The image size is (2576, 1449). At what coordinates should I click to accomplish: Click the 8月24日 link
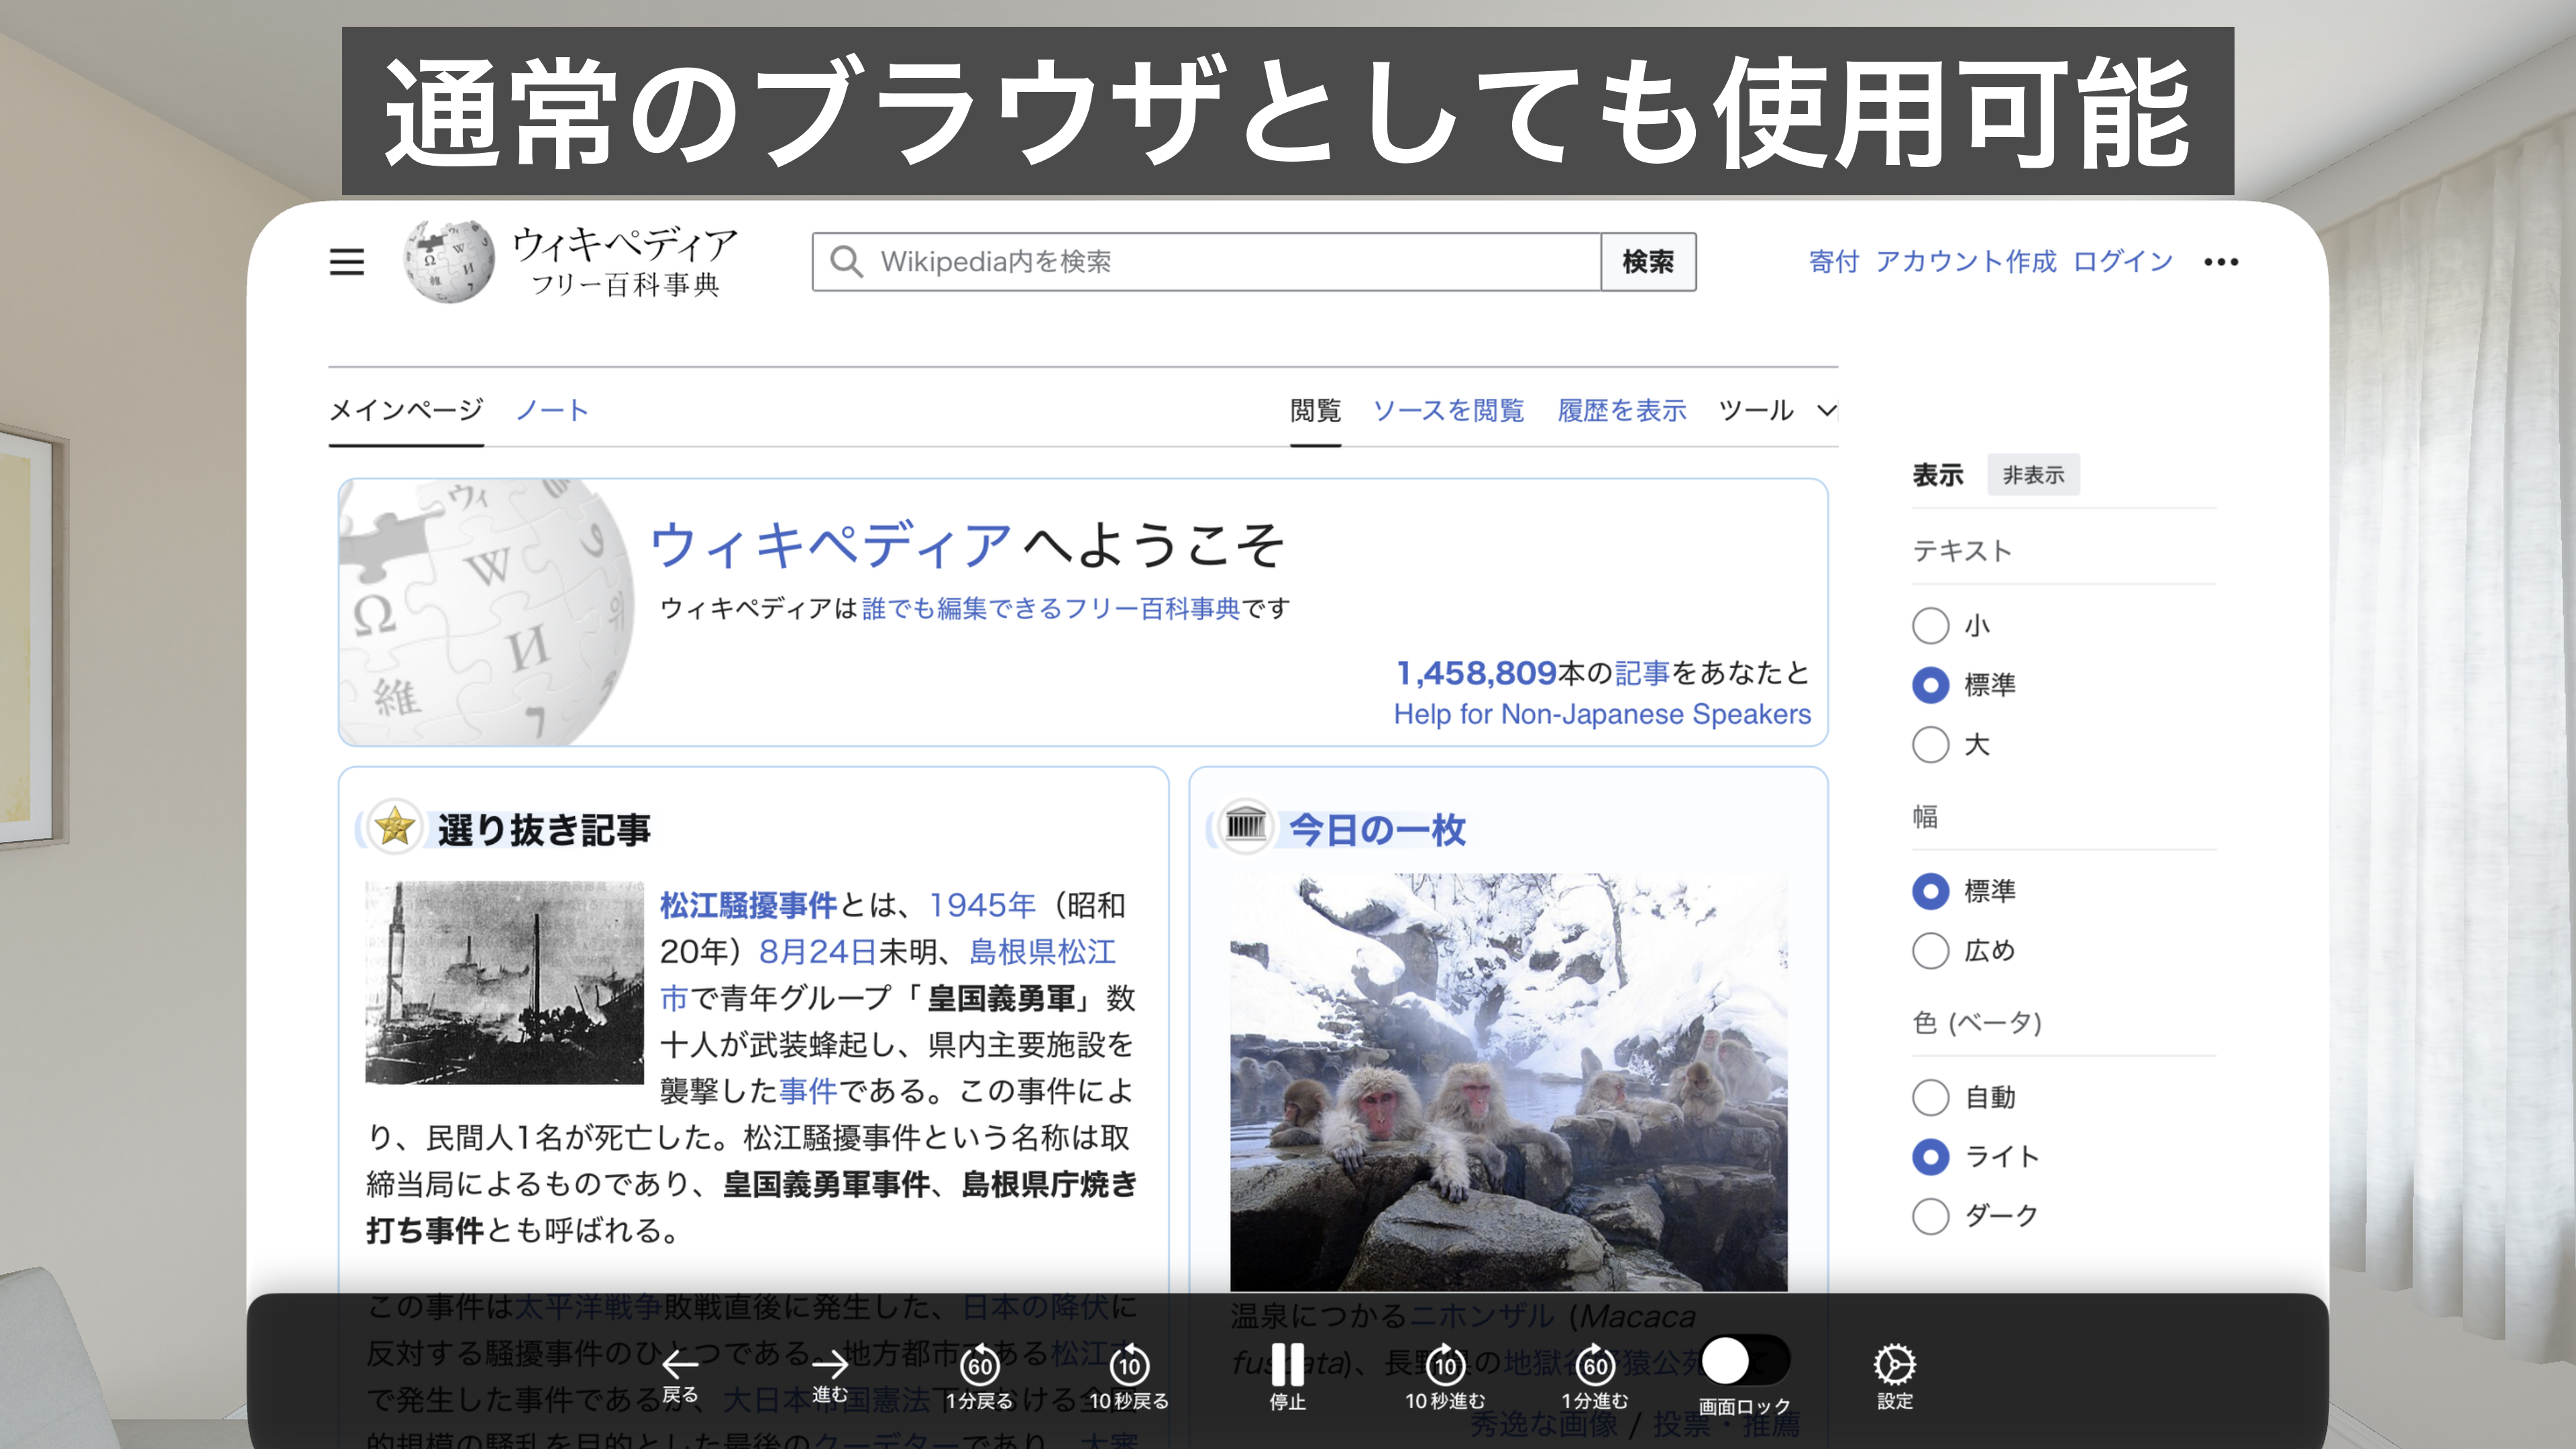coord(818,951)
